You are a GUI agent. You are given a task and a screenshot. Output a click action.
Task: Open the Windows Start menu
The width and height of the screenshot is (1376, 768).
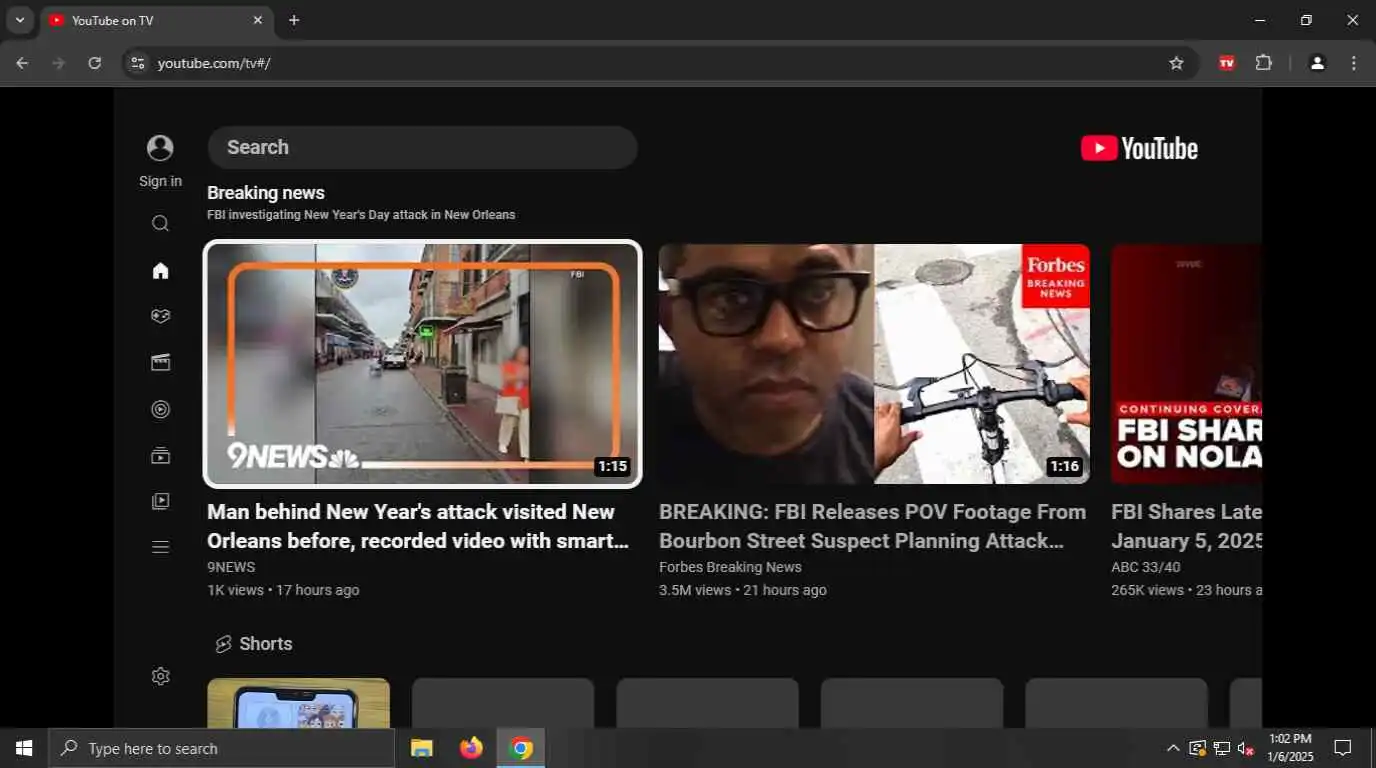[x=24, y=748]
